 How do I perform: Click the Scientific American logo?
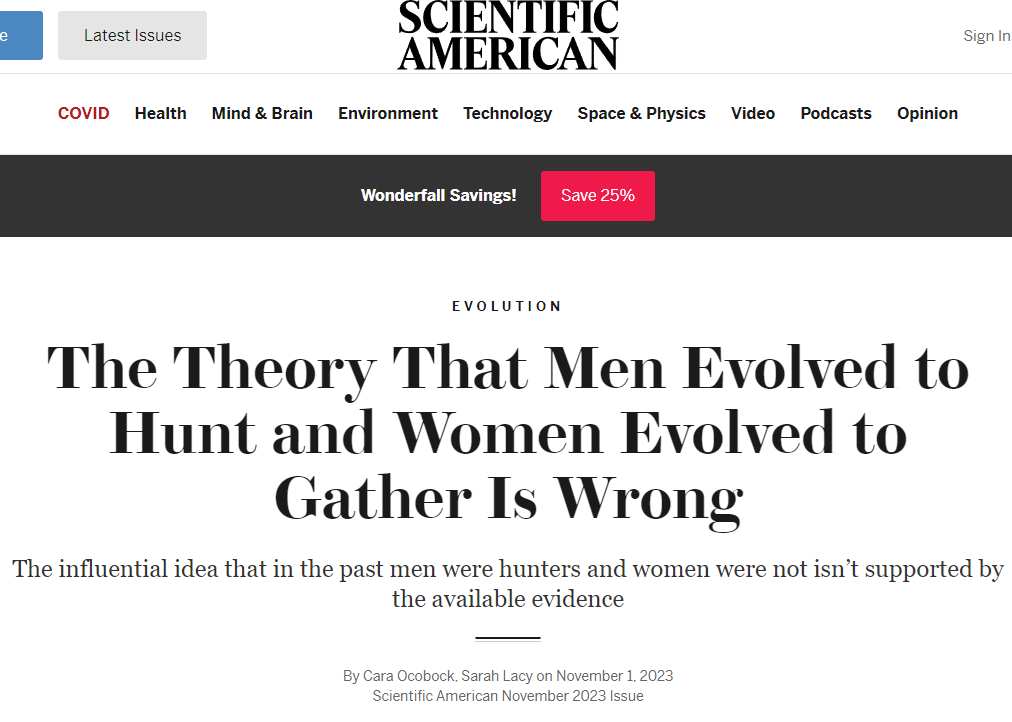508,36
